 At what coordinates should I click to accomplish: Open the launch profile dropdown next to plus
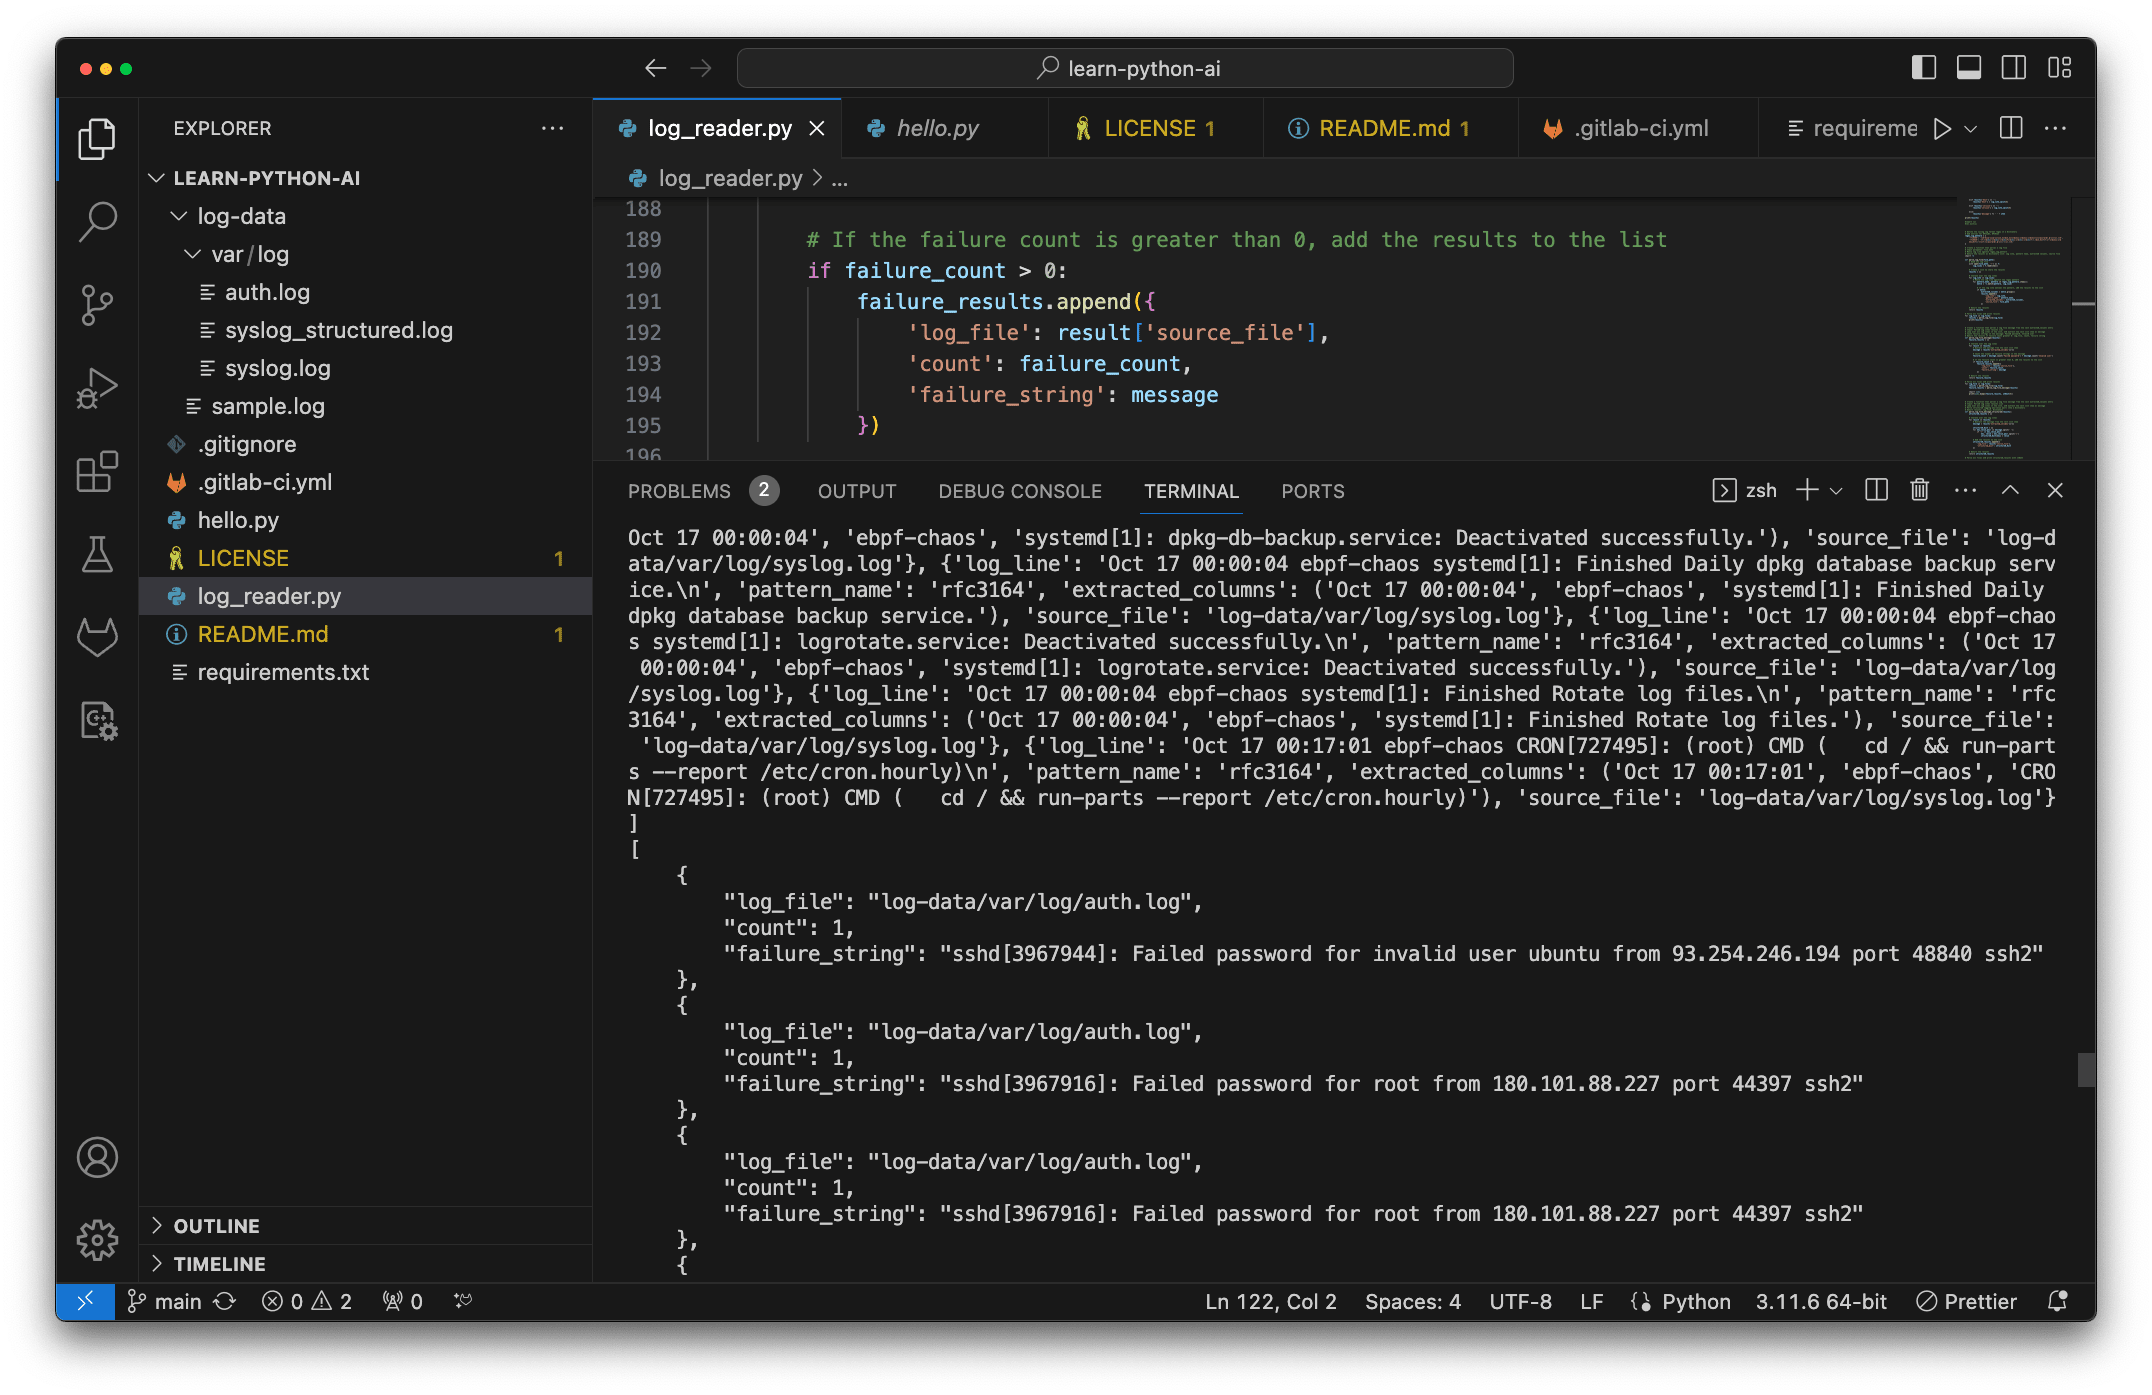pyautogui.click(x=1836, y=491)
